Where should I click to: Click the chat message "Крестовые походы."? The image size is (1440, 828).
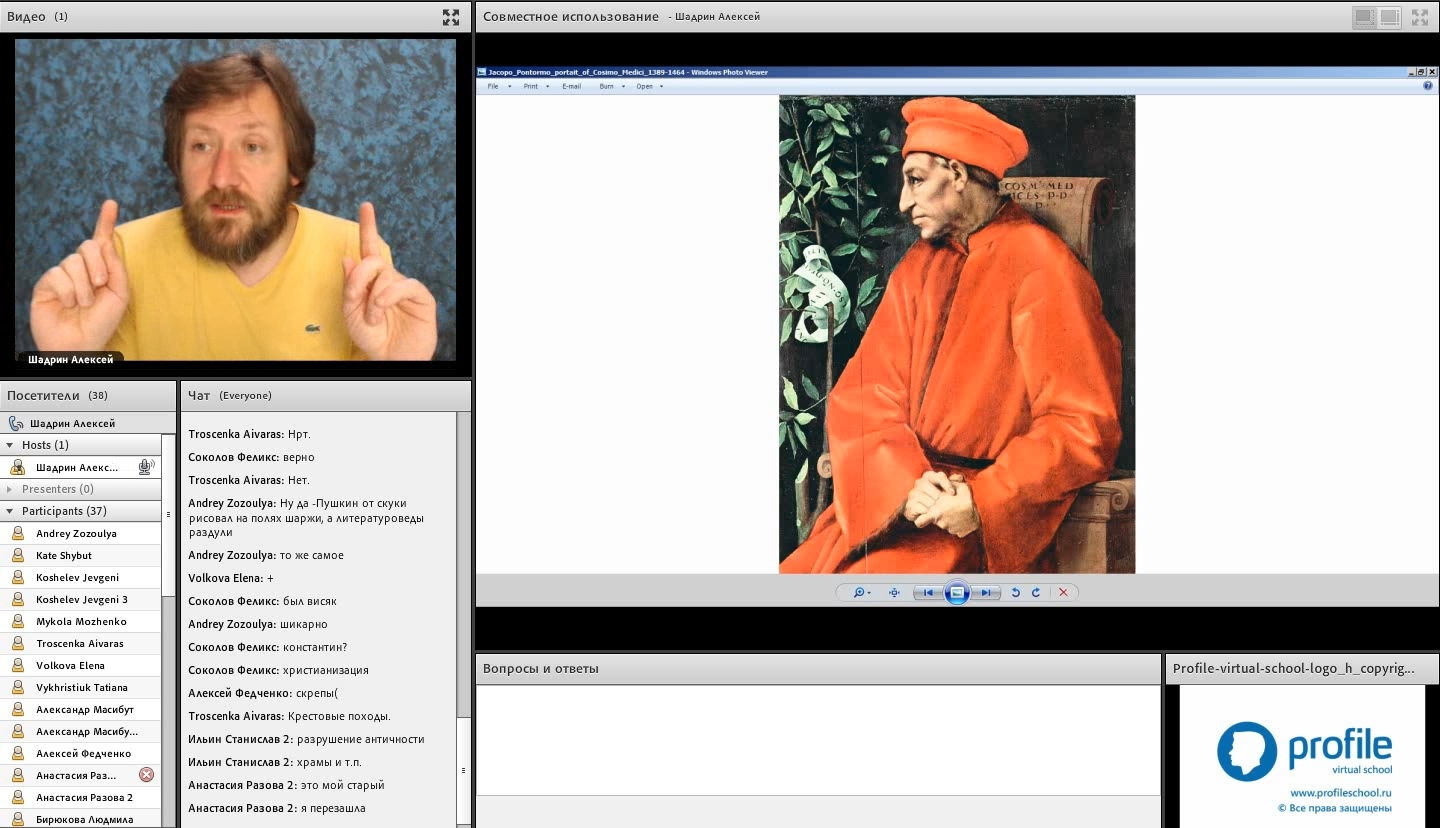click(339, 716)
